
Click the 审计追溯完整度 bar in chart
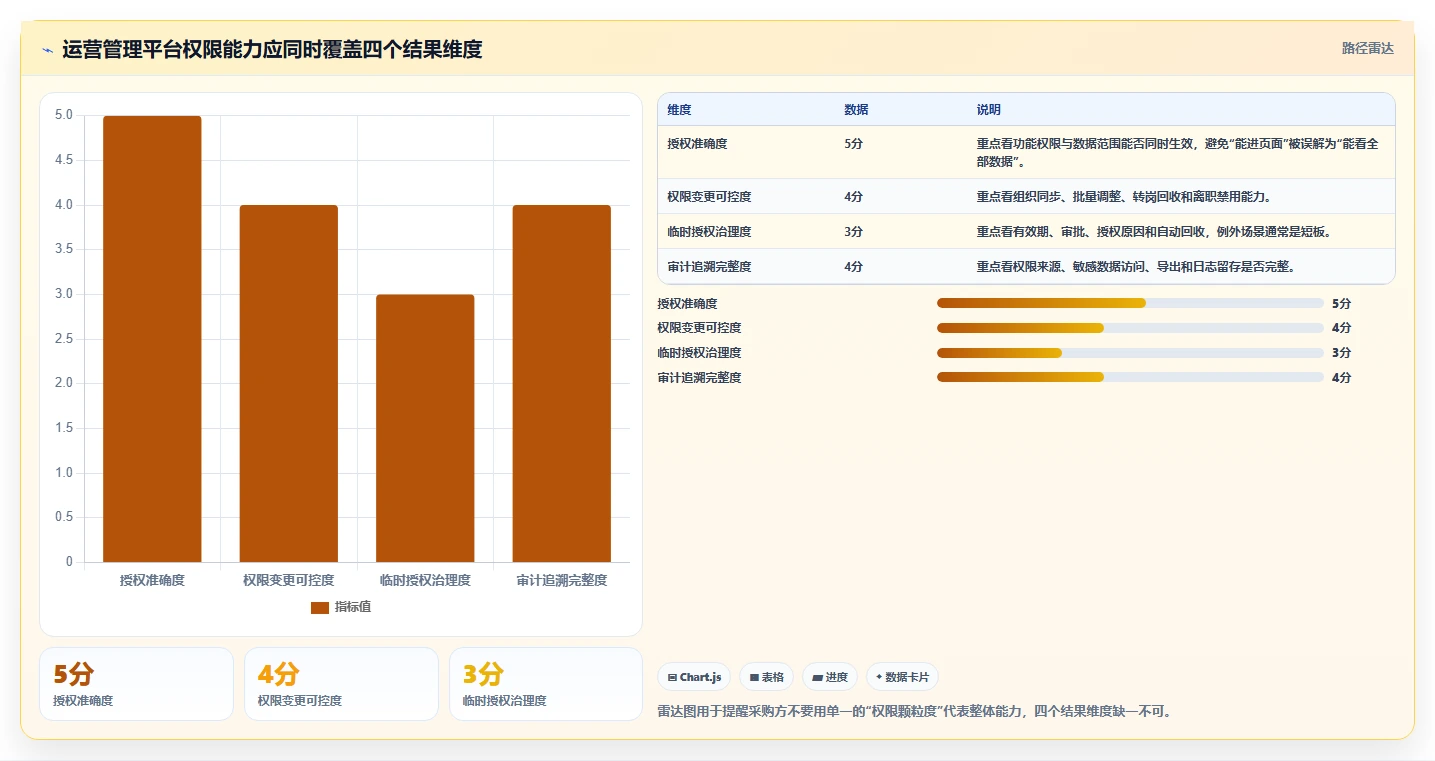coord(562,383)
